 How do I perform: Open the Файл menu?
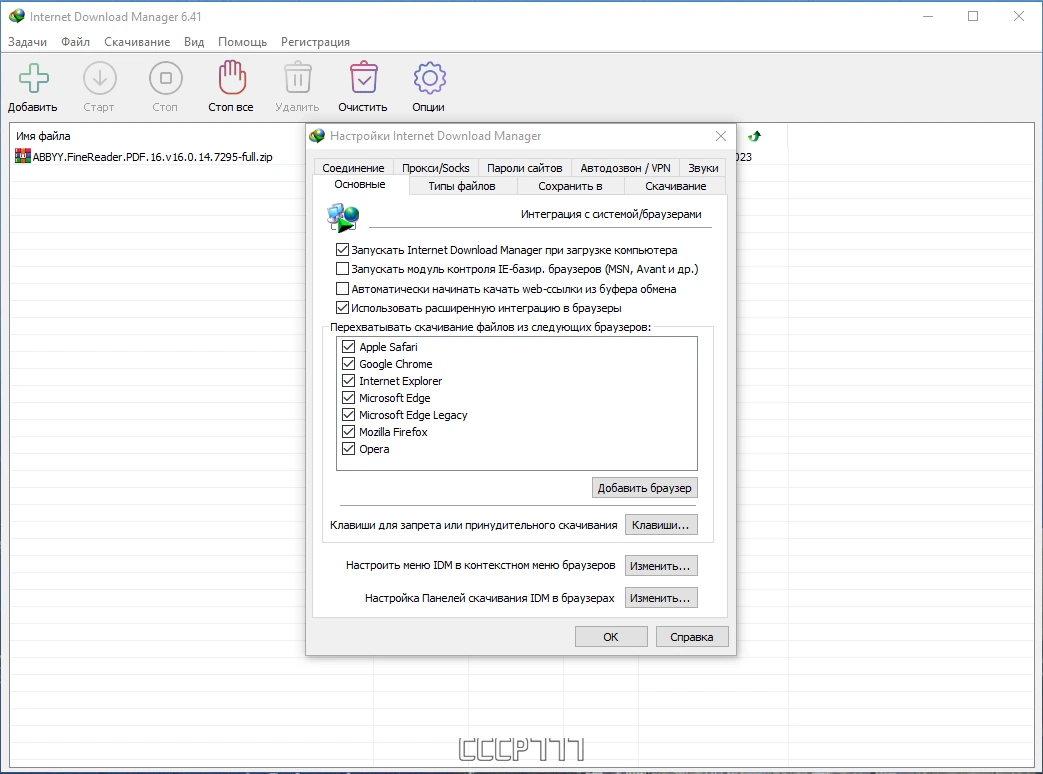pyautogui.click(x=75, y=42)
